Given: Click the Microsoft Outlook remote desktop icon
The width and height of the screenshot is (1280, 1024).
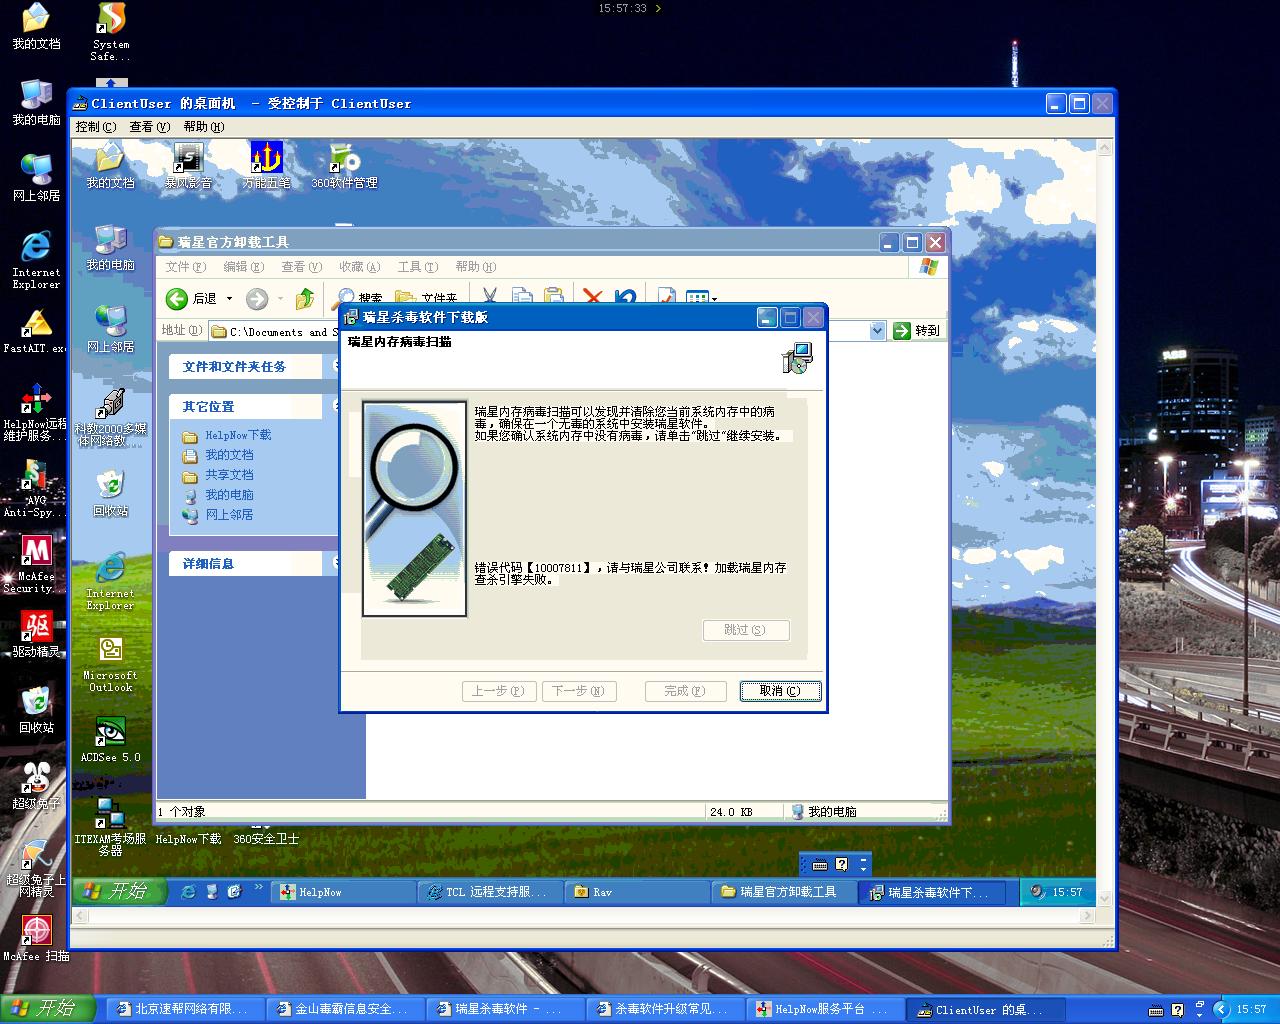Looking at the screenshot, I should 110,651.
